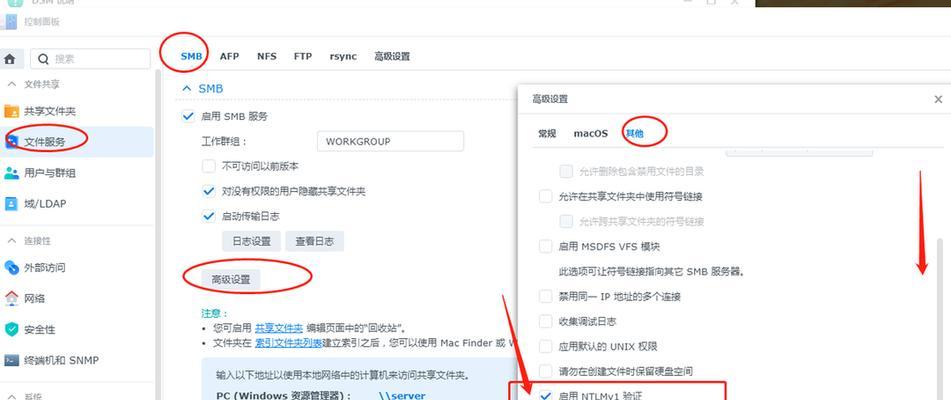Toggle hide shared folders from unauthorized users
The image size is (951, 400).
[x=209, y=191]
